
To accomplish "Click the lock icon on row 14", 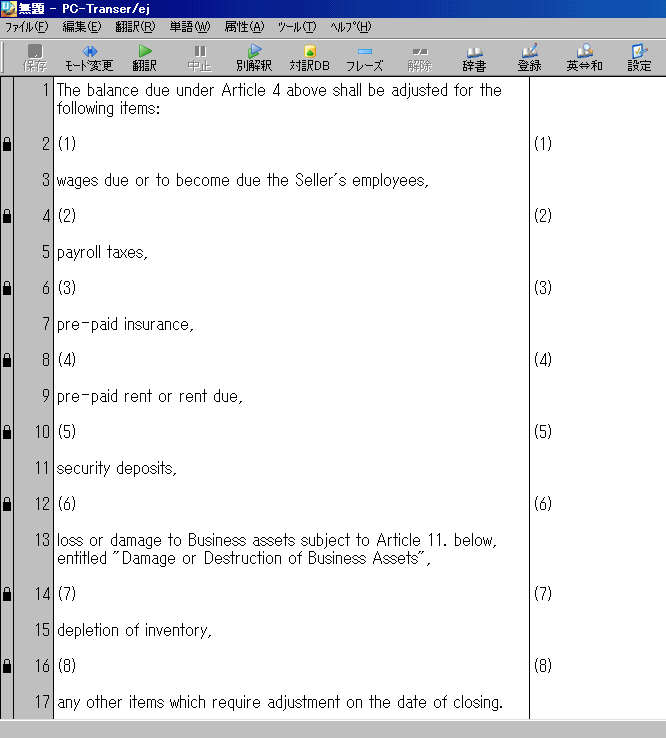I will point(7,594).
